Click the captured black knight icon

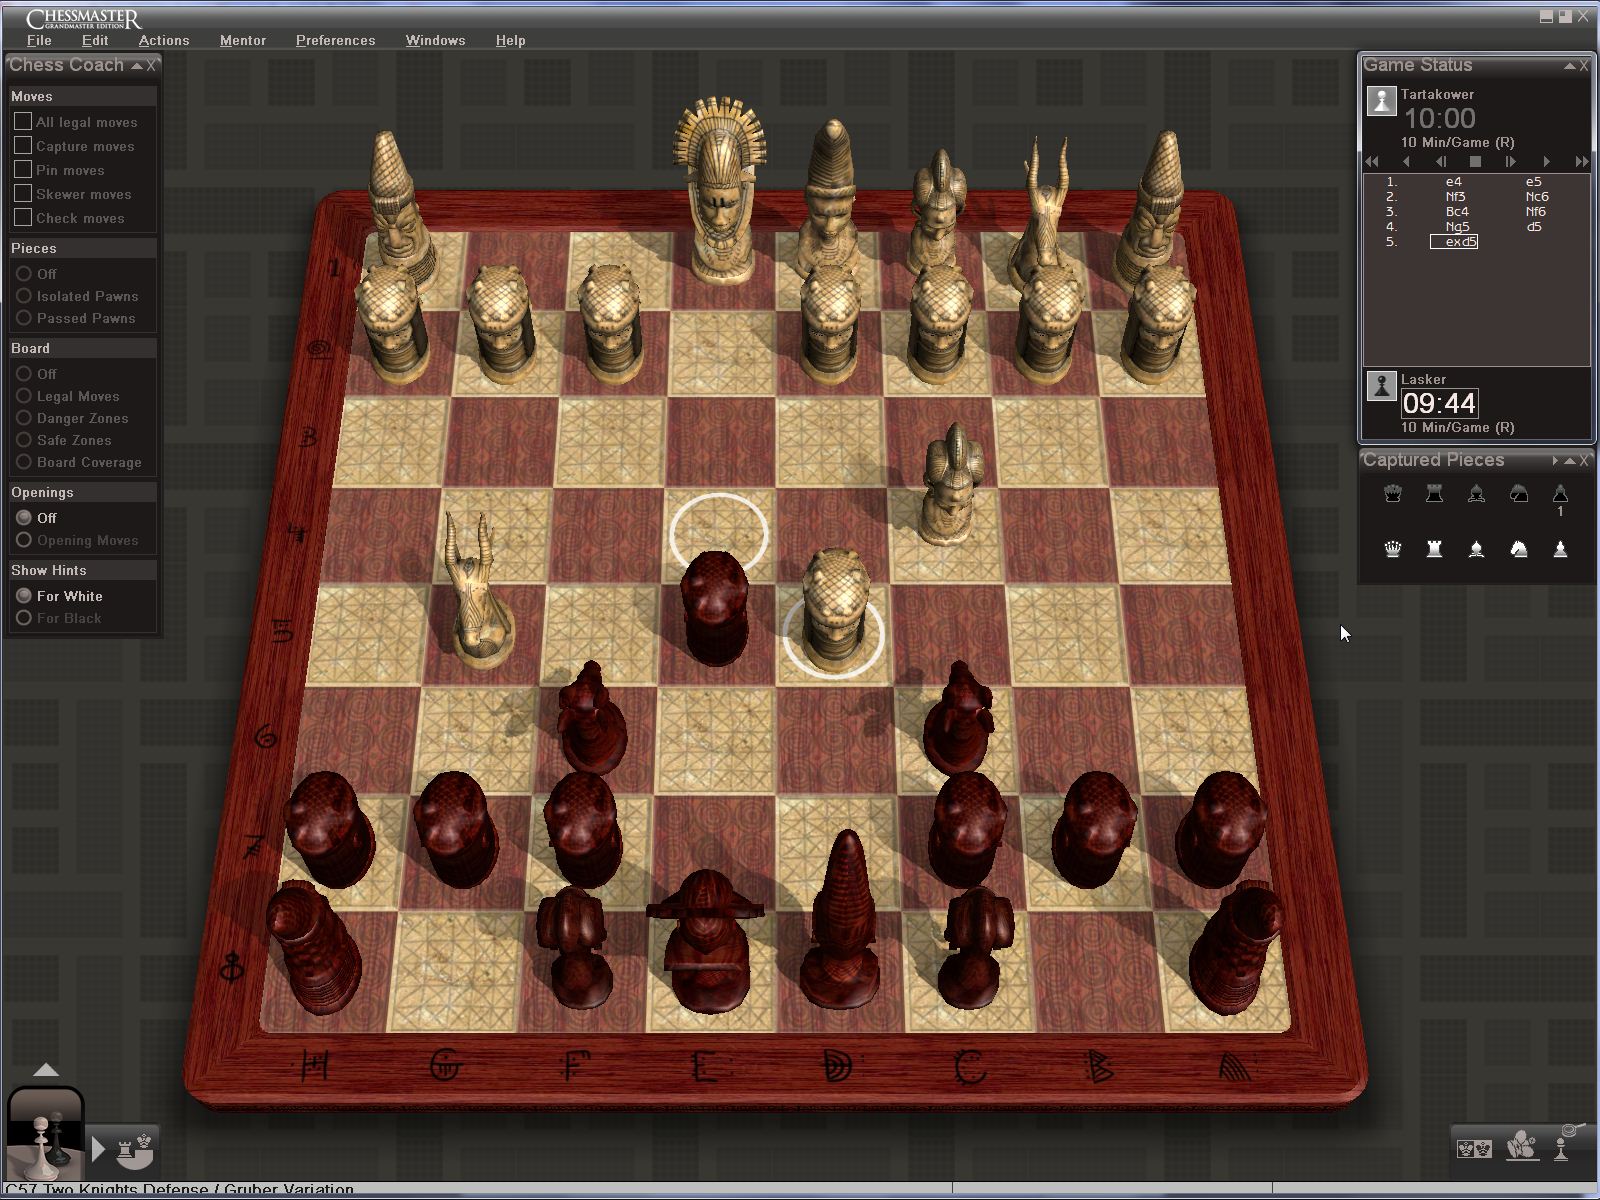pyautogui.click(x=1518, y=494)
